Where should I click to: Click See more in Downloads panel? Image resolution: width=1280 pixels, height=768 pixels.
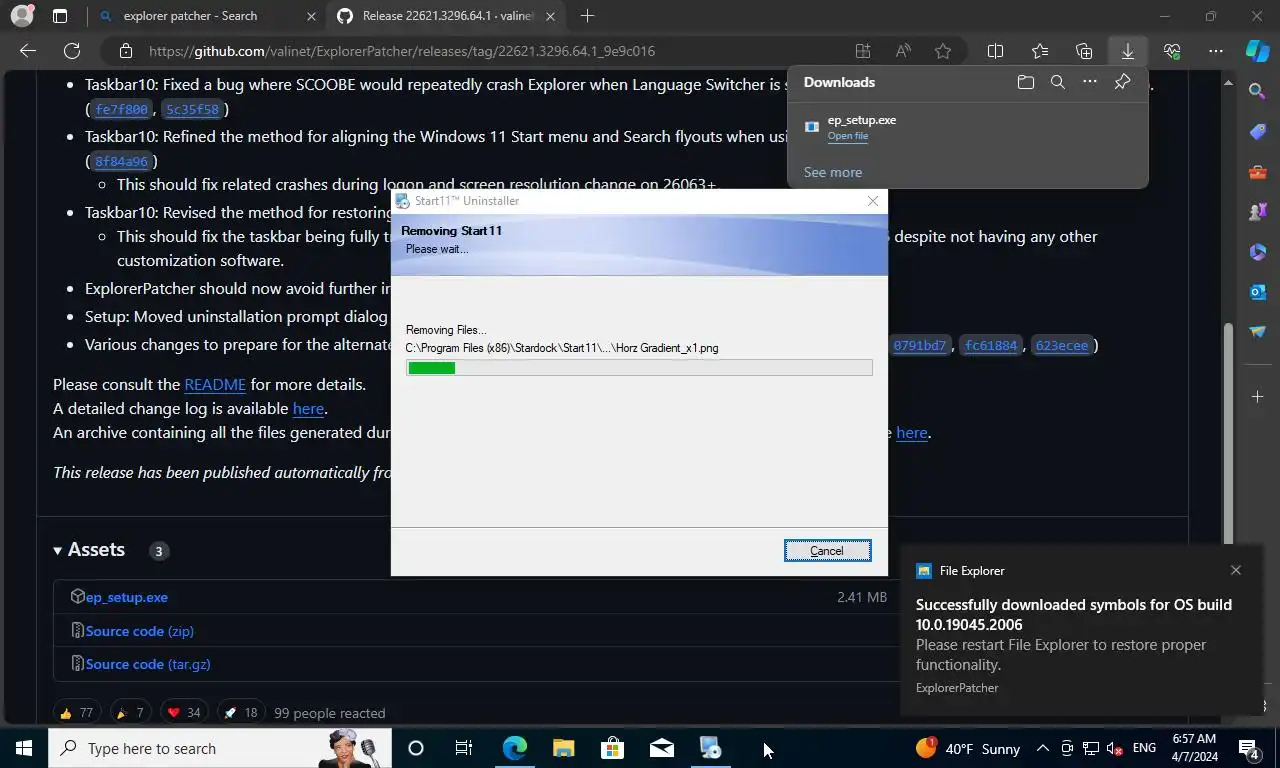[833, 172]
